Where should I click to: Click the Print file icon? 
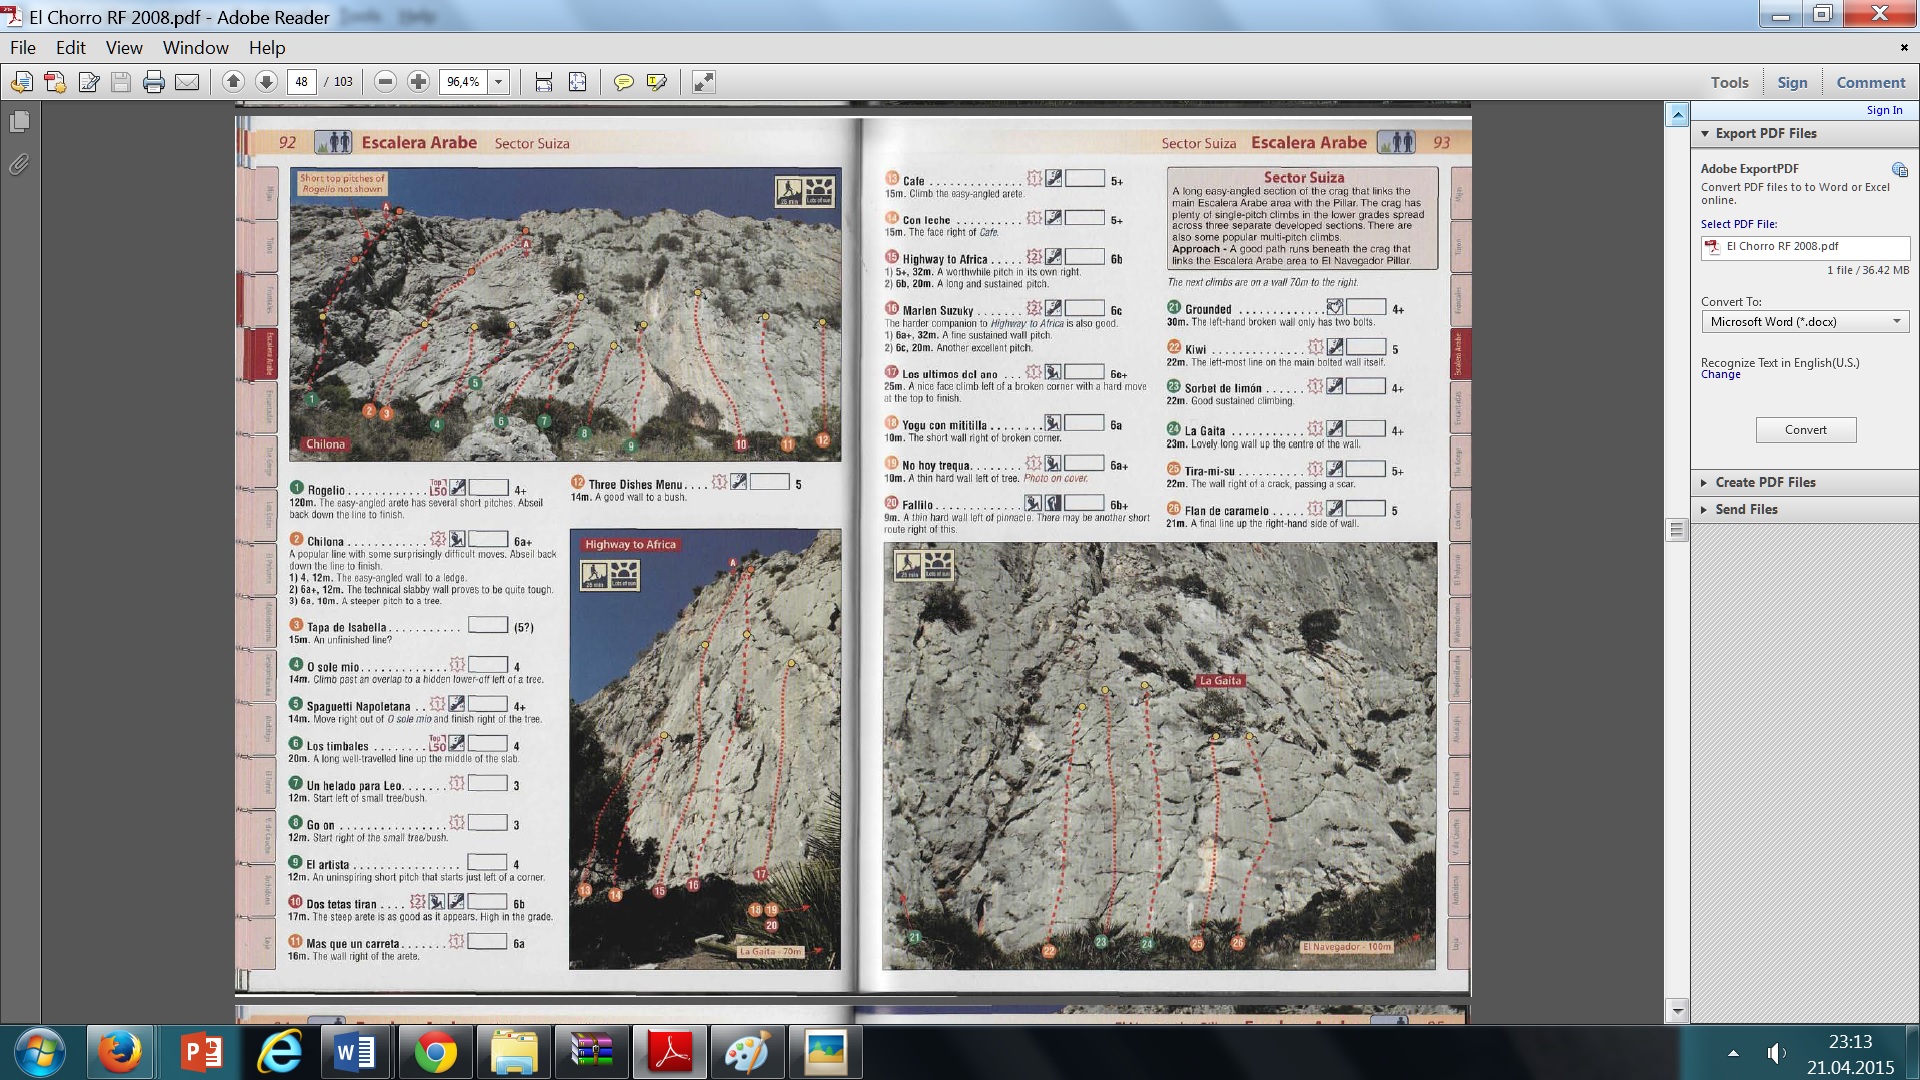tap(153, 82)
